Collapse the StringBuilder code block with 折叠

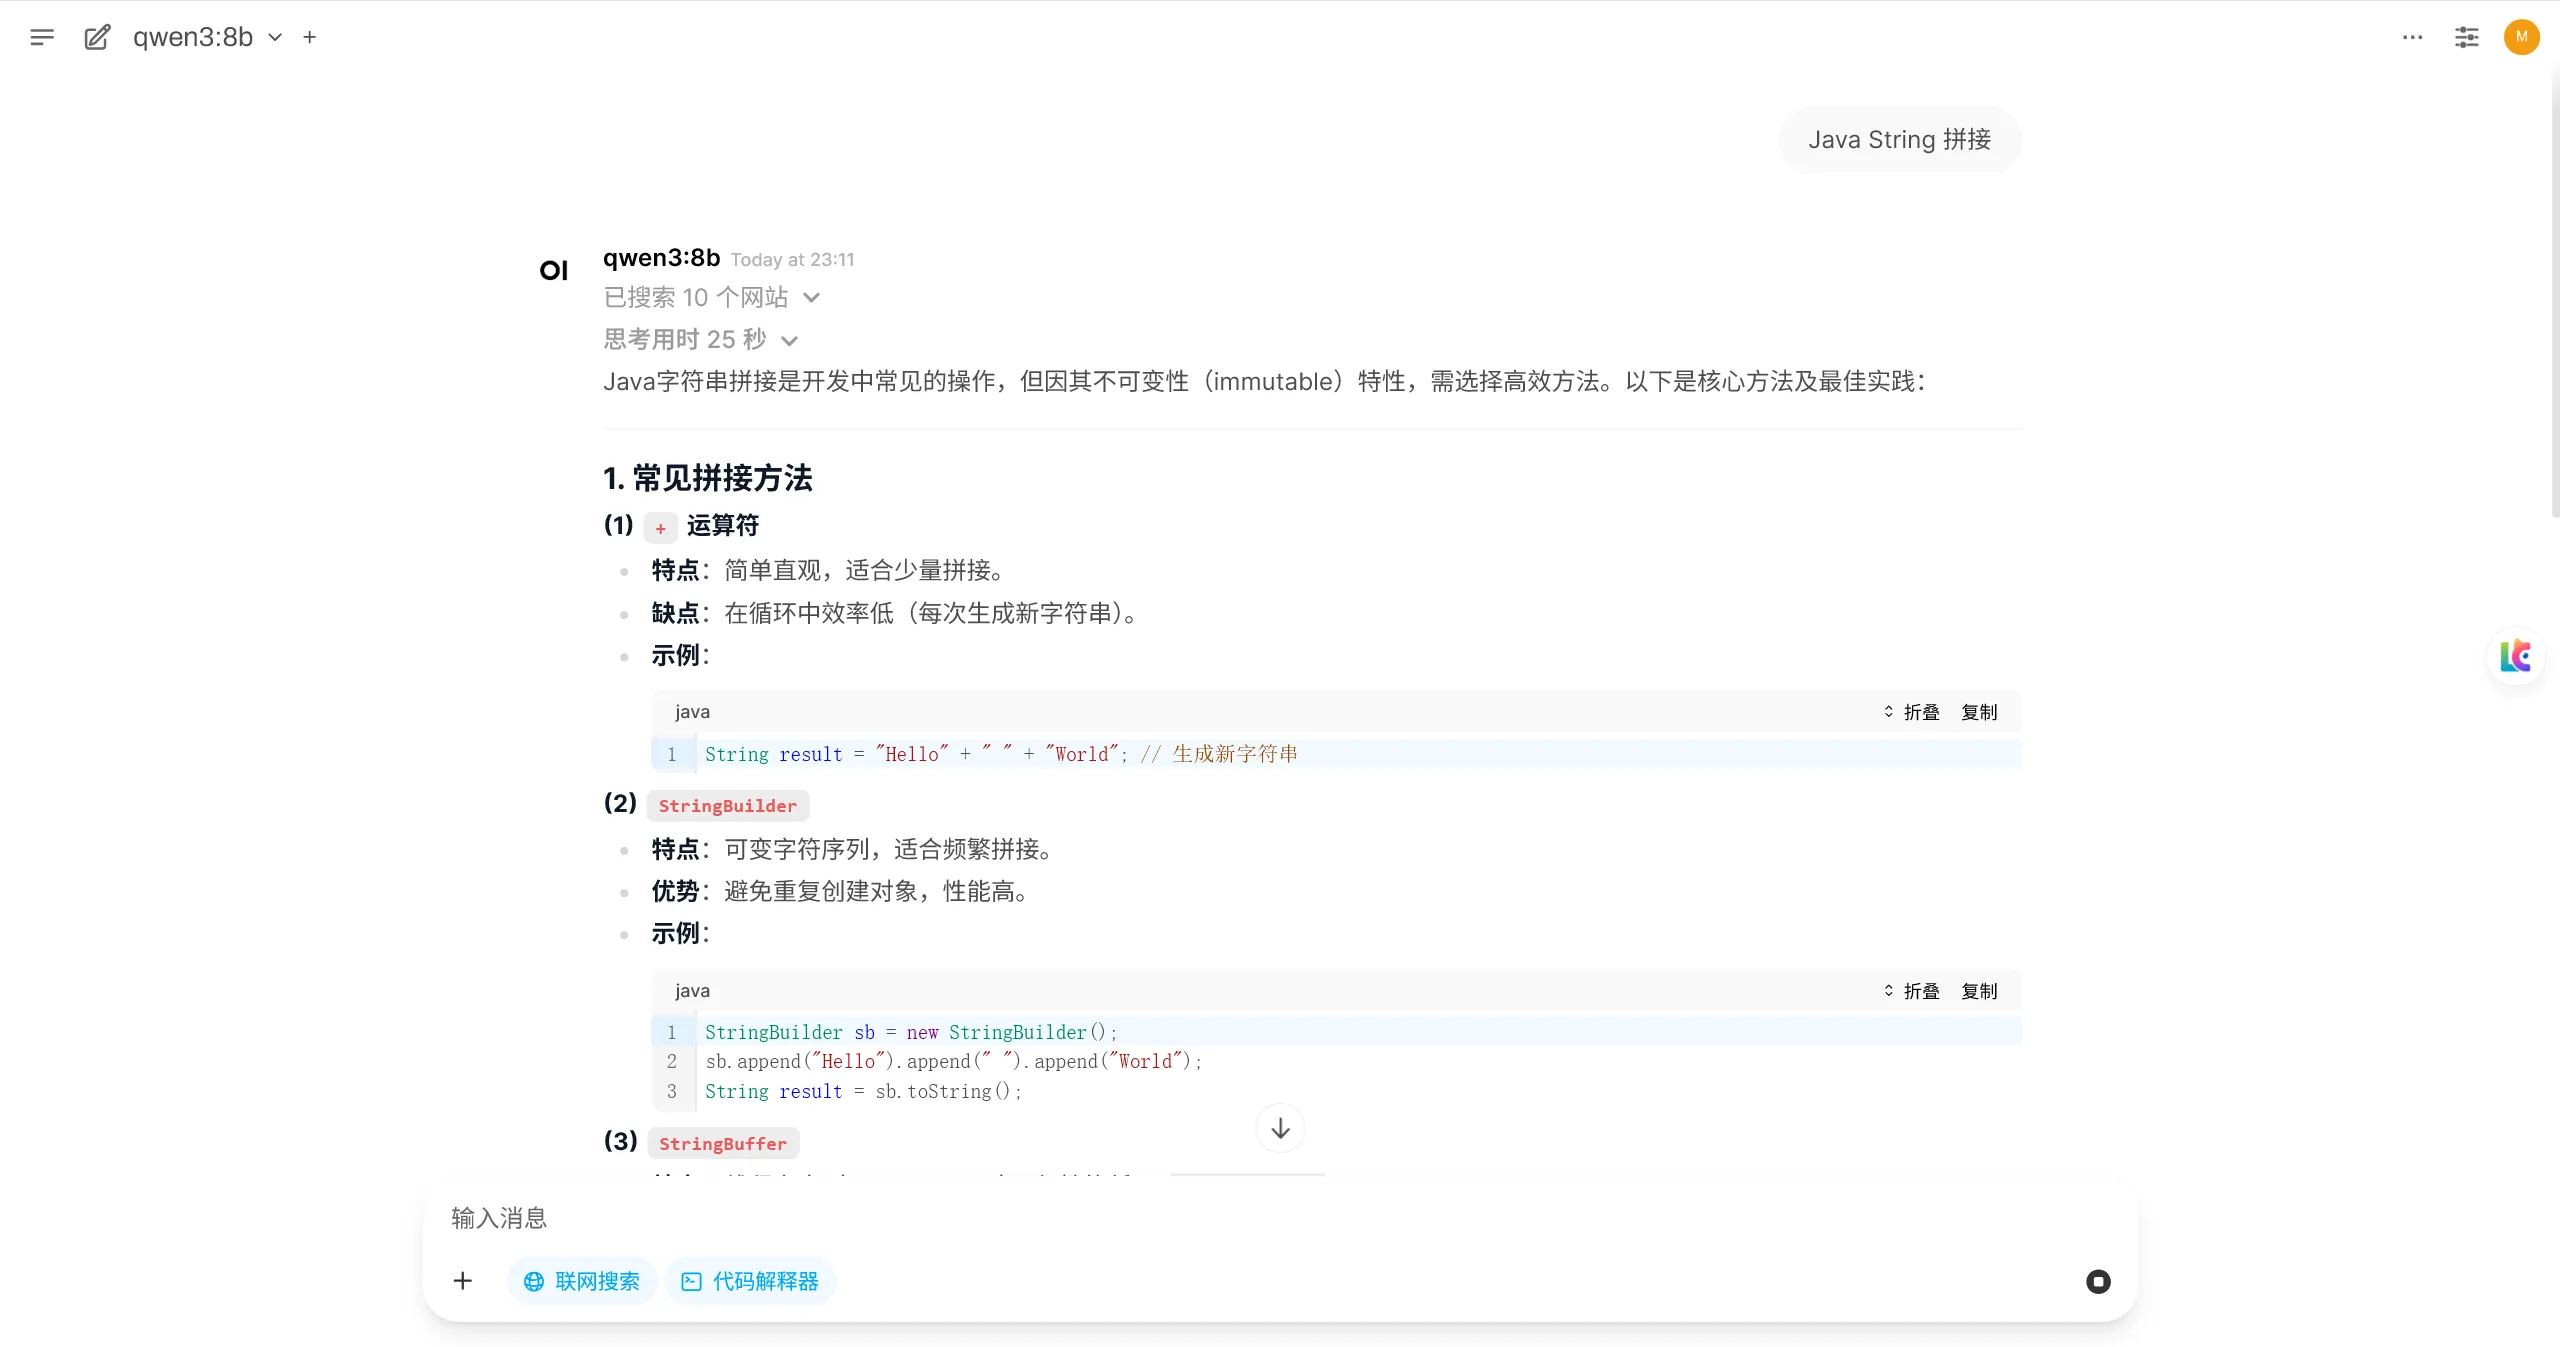[x=1912, y=991]
